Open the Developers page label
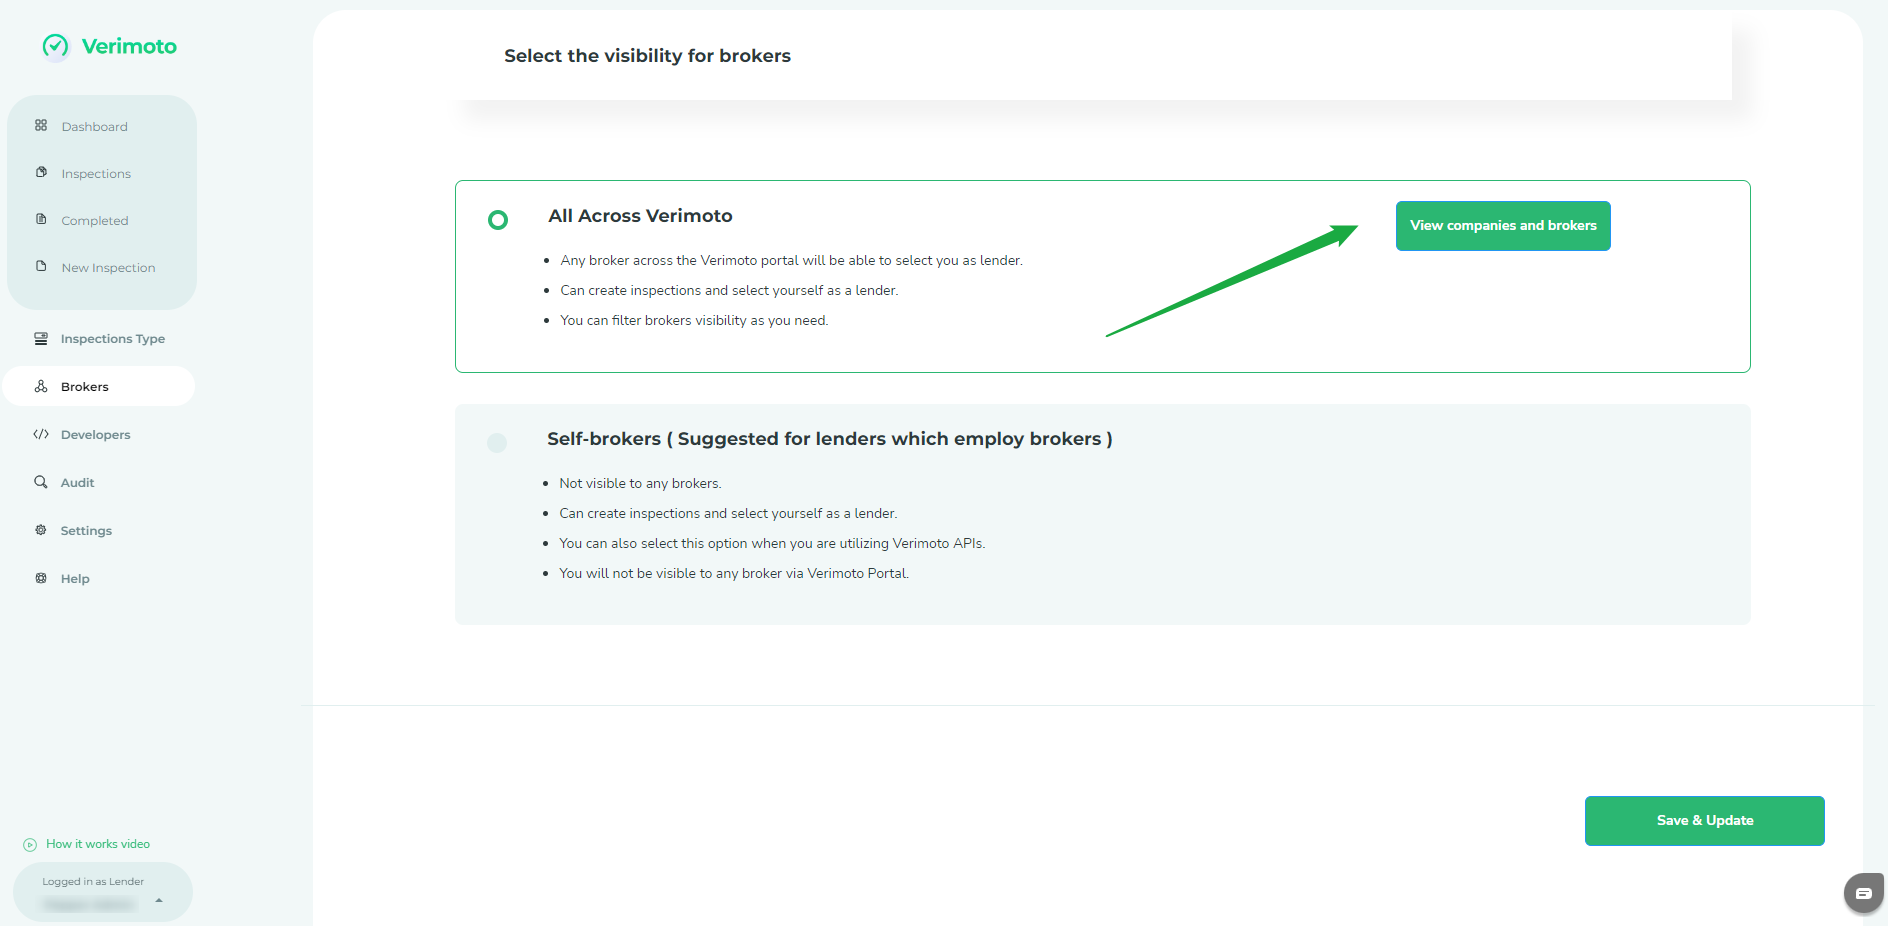Screen dimensions: 1888x926 (x=96, y=435)
